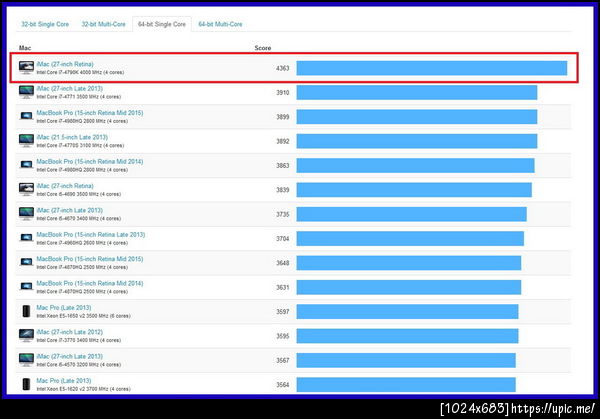This screenshot has width=600, height=419.
Task: Click the blue score bar for 3839
Action: click(x=414, y=190)
